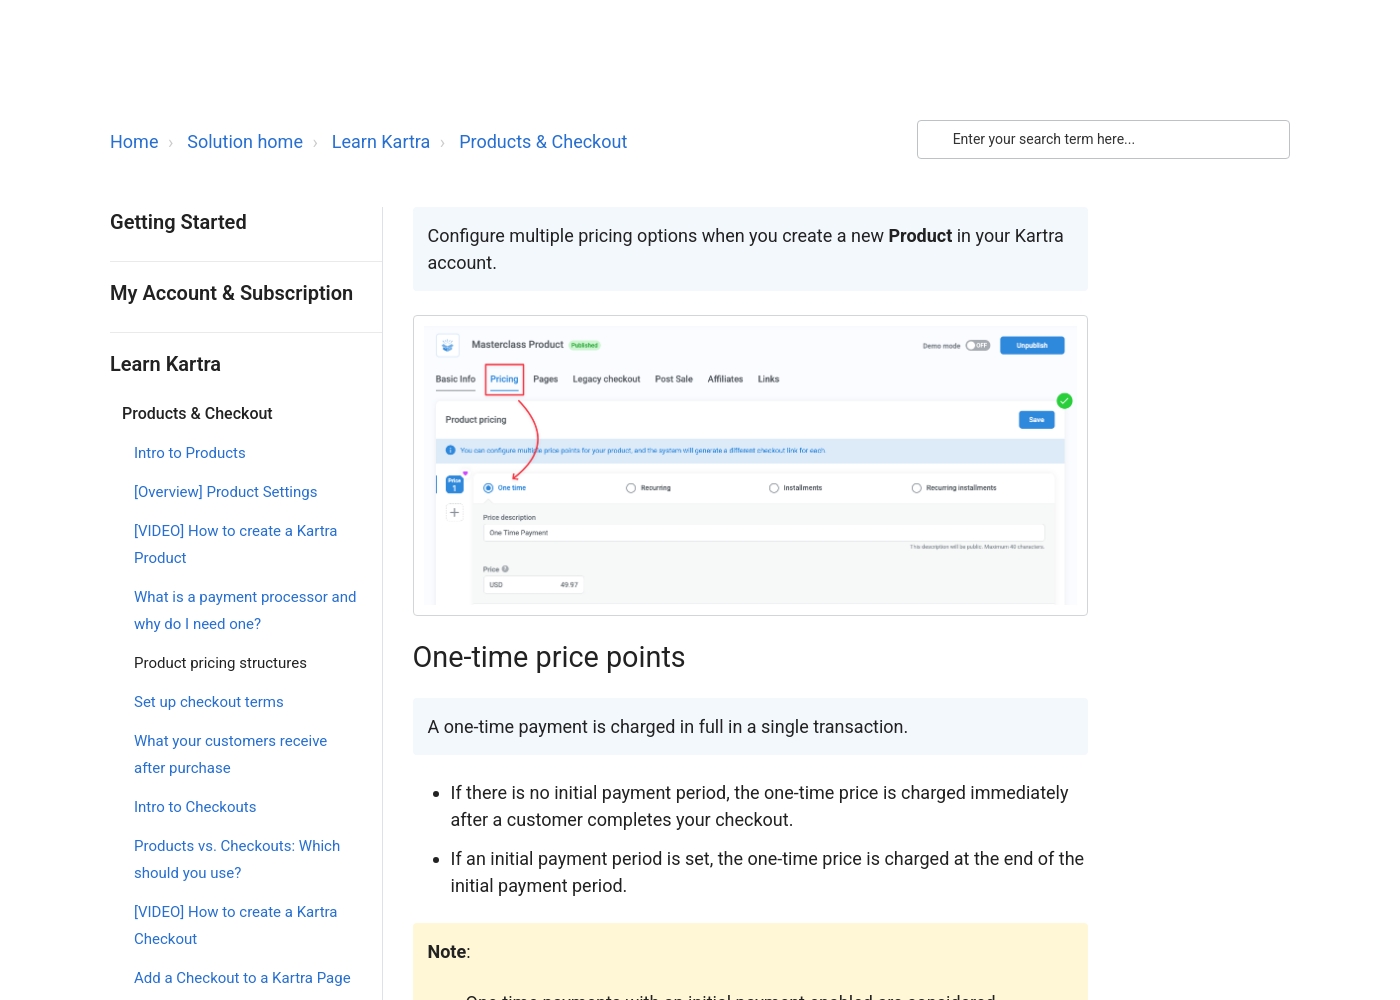Select the Products & Checkout sidebar folder
This screenshot has width=1400, height=1000.
coord(197,413)
